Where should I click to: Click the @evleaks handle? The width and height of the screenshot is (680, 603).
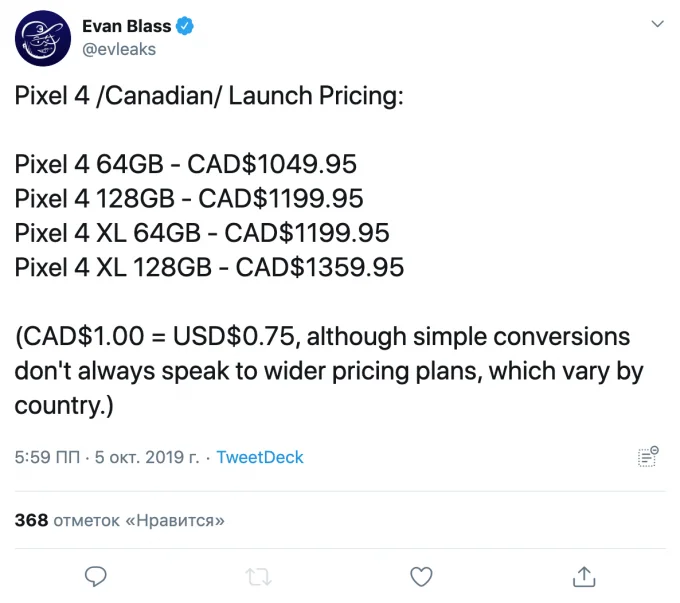[119, 49]
